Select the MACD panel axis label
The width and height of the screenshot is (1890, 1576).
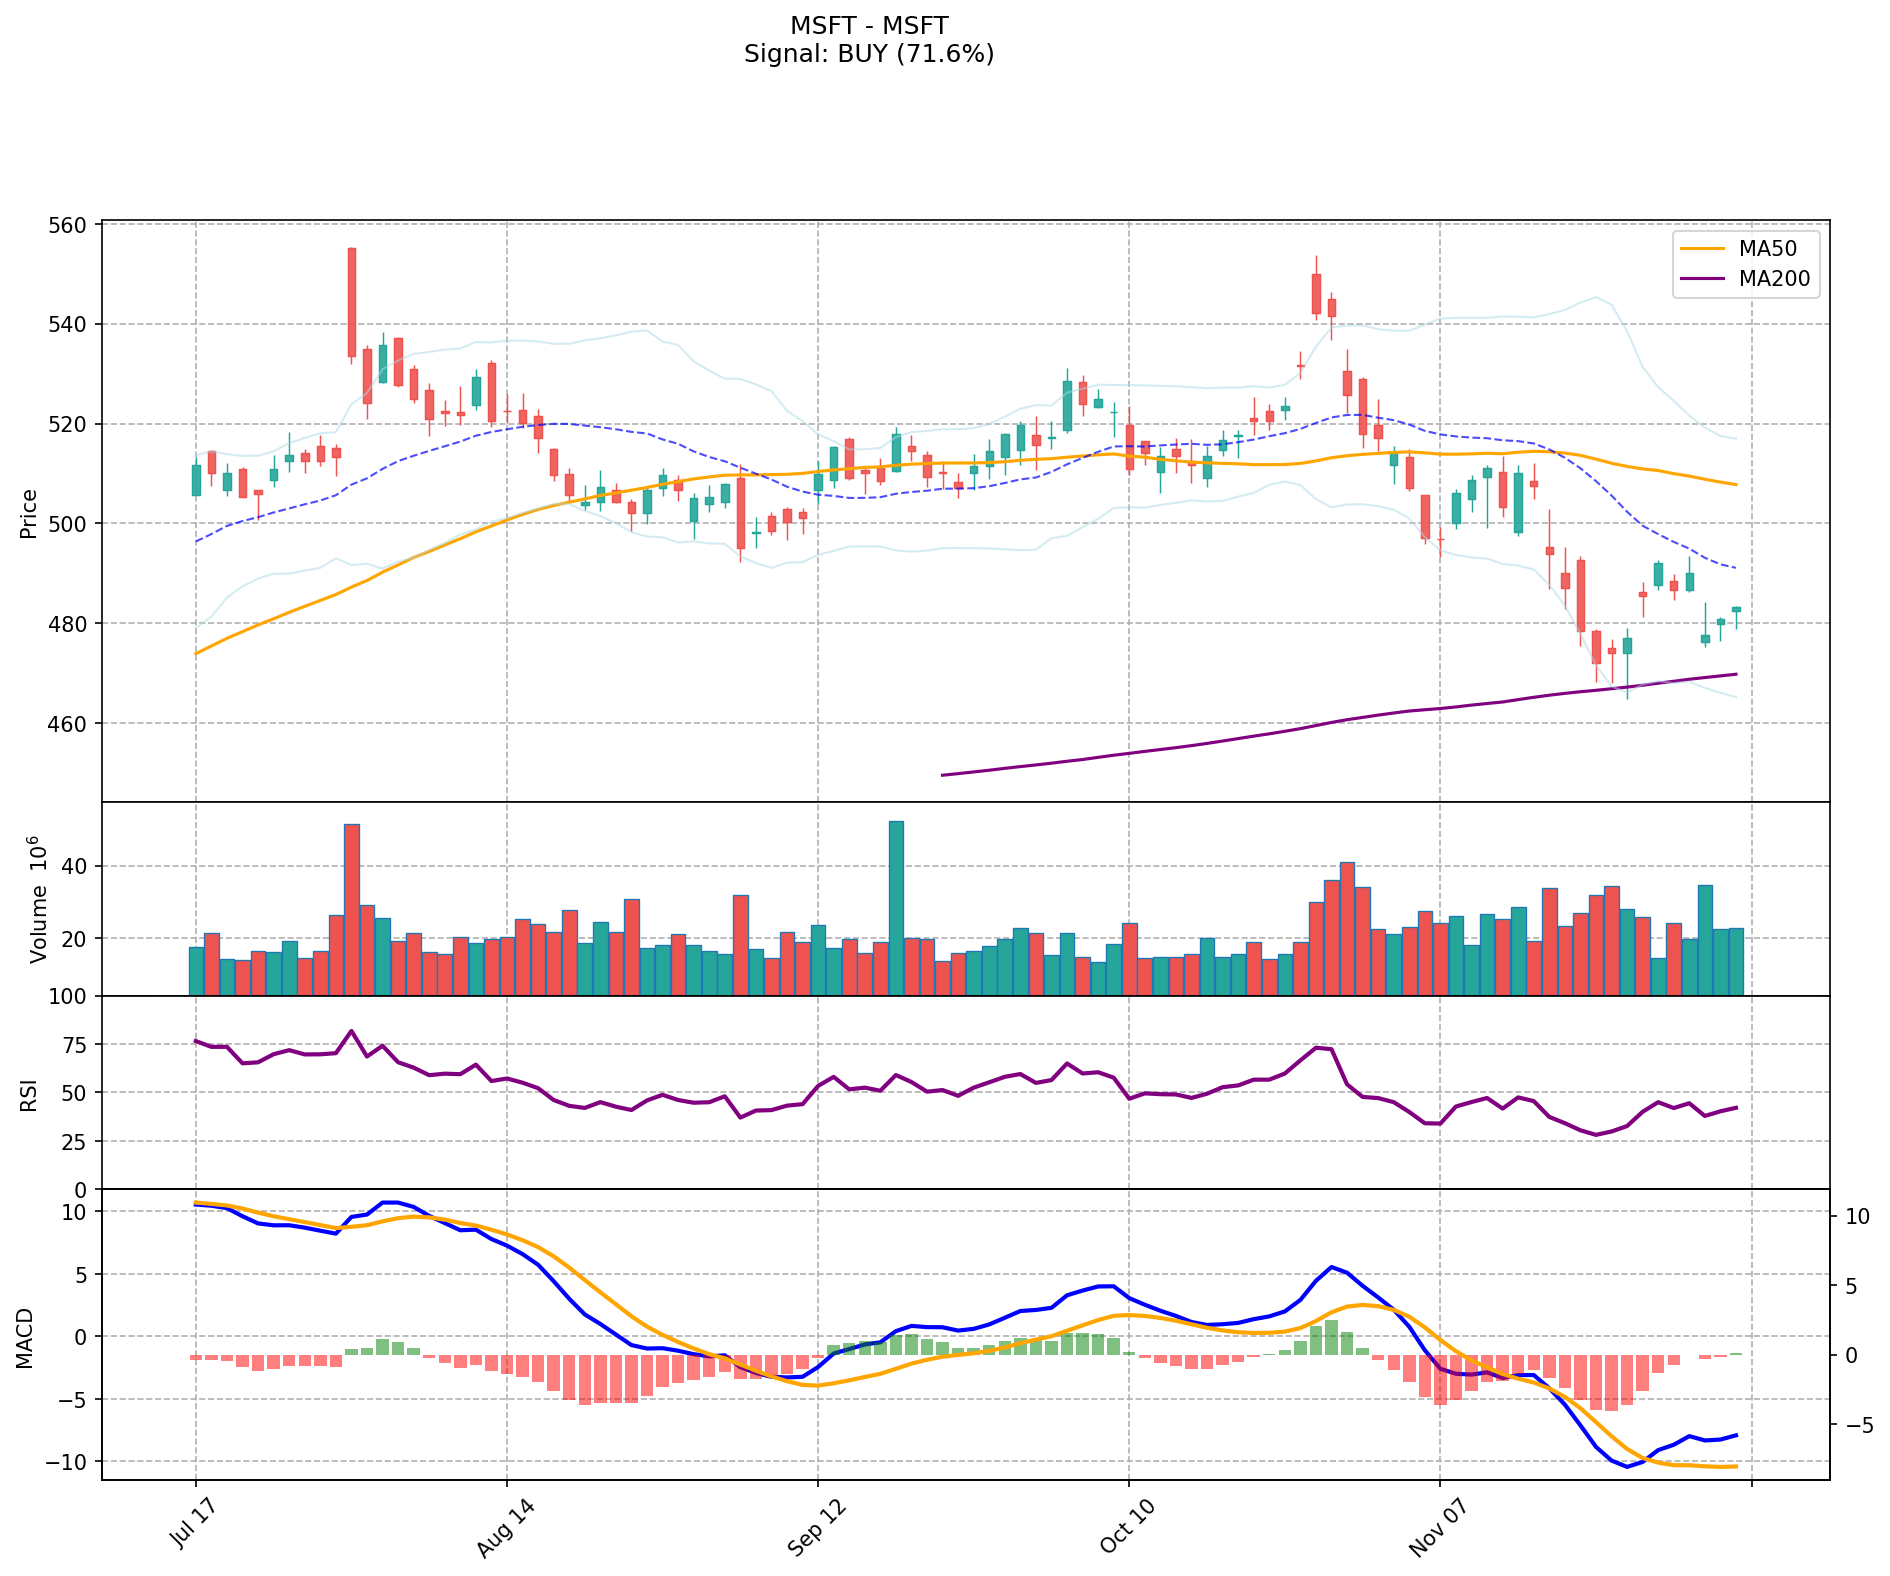(26, 1337)
